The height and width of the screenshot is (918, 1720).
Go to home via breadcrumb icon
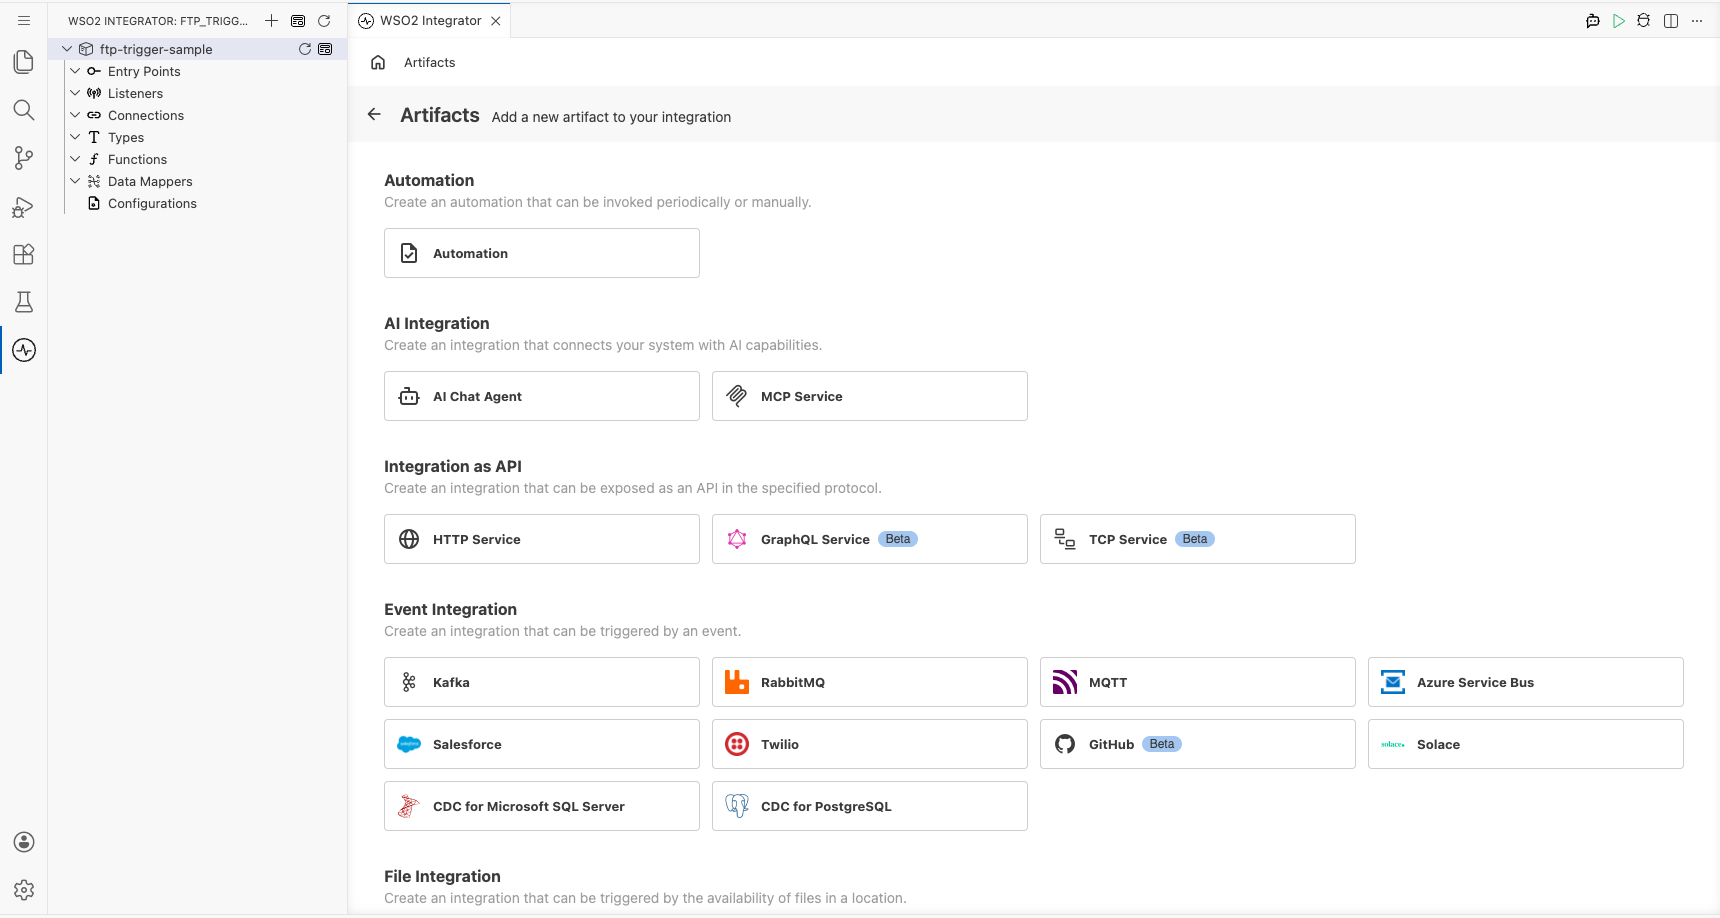[x=378, y=62]
